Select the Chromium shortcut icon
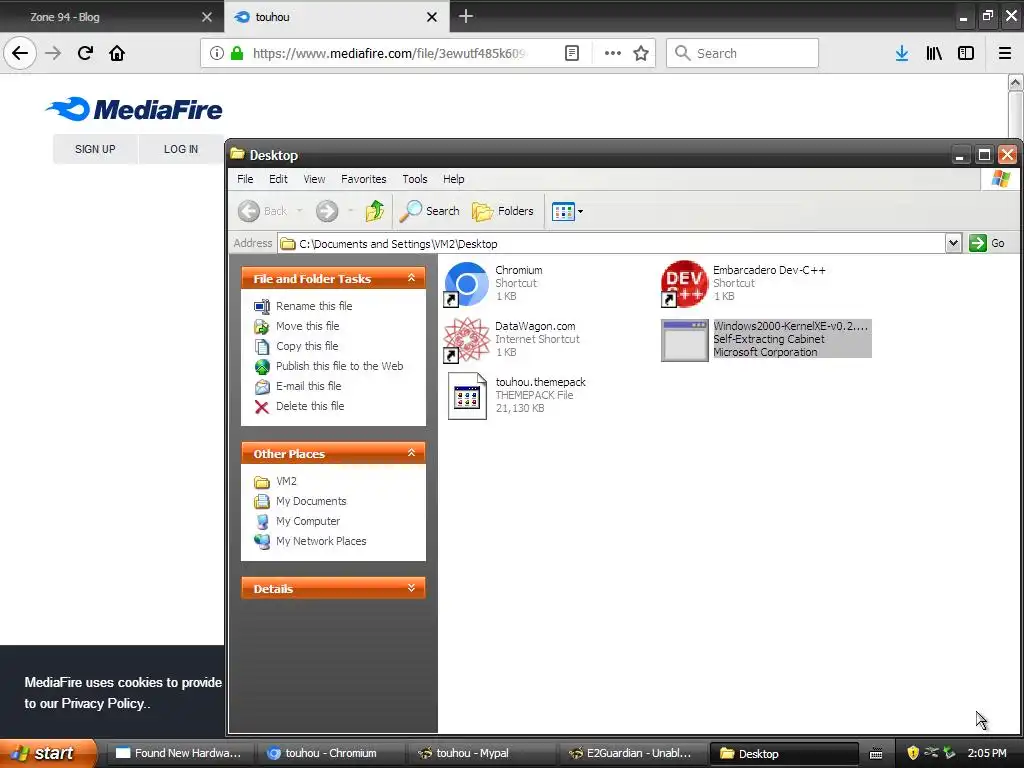The width and height of the screenshot is (1024, 768). pyautogui.click(x=466, y=283)
